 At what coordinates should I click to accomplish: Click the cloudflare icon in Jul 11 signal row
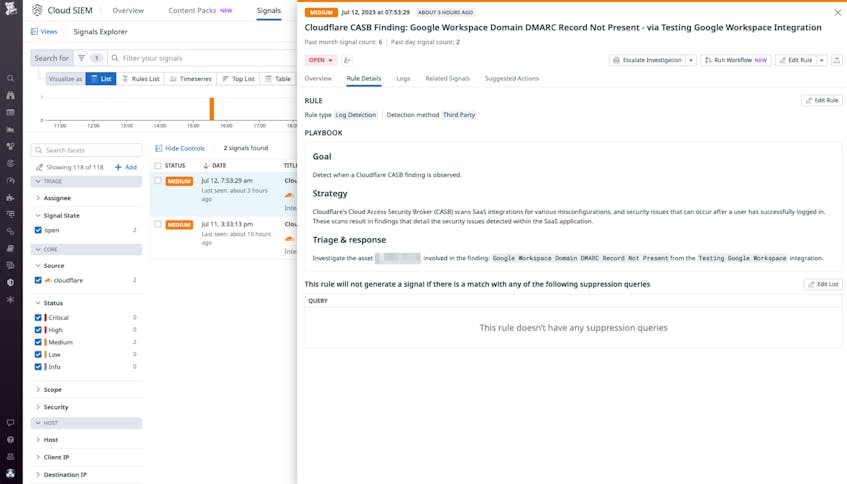click(290, 238)
